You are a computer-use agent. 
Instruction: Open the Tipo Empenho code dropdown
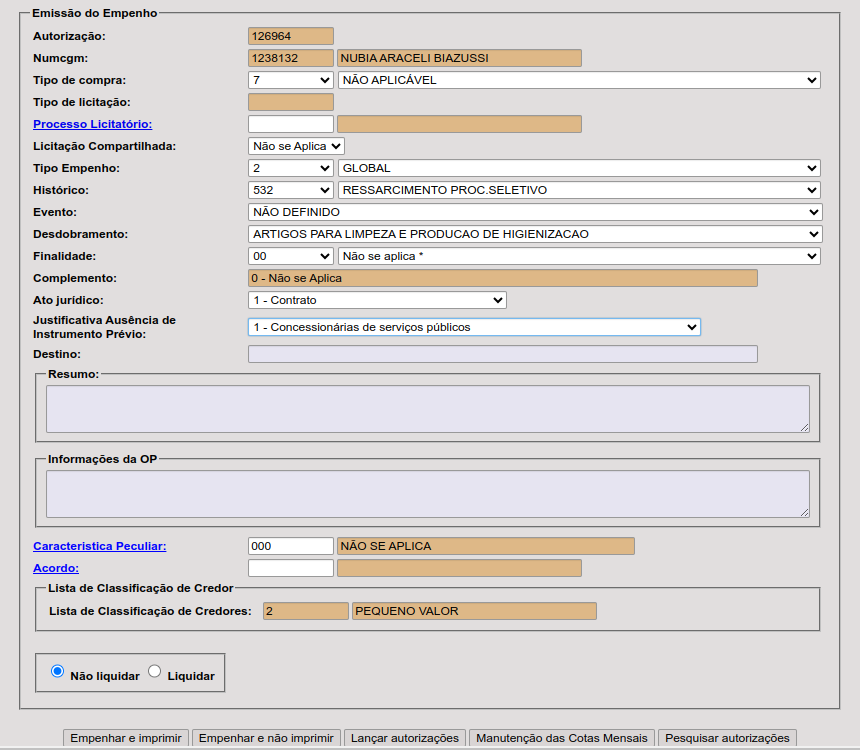pos(290,168)
